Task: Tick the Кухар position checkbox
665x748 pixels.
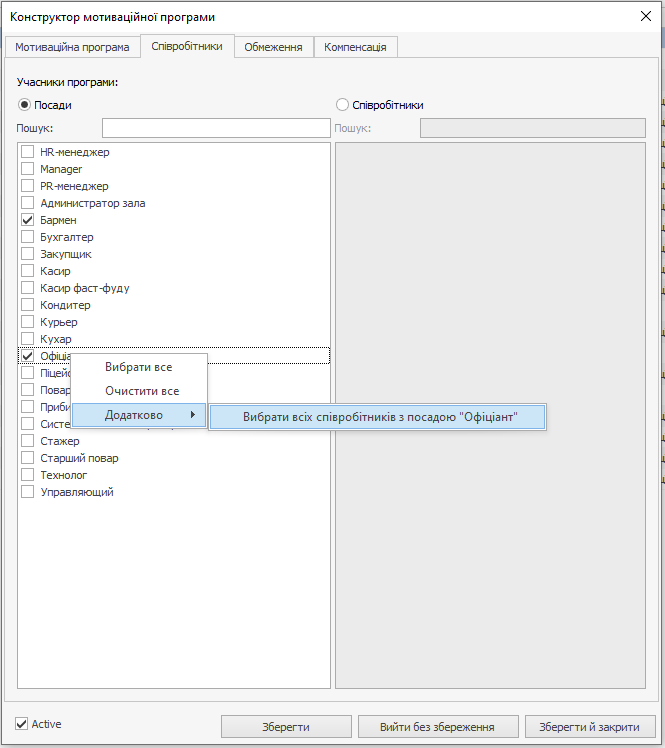Action: pos(28,339)
